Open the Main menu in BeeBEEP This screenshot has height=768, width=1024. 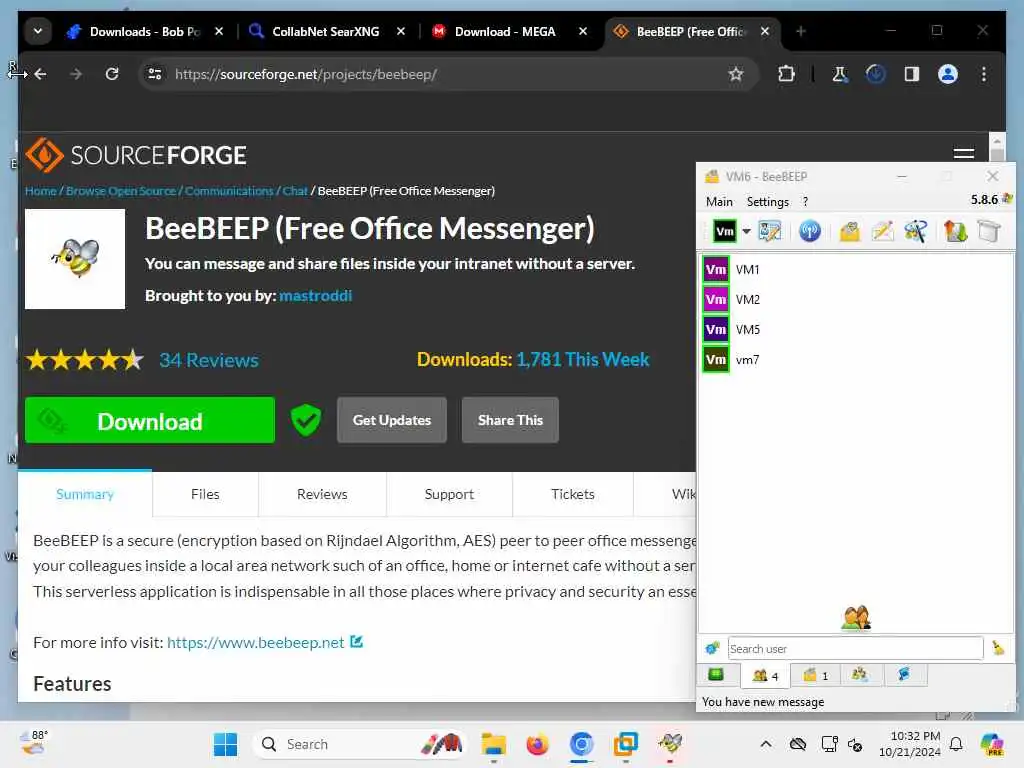[719, 202]
